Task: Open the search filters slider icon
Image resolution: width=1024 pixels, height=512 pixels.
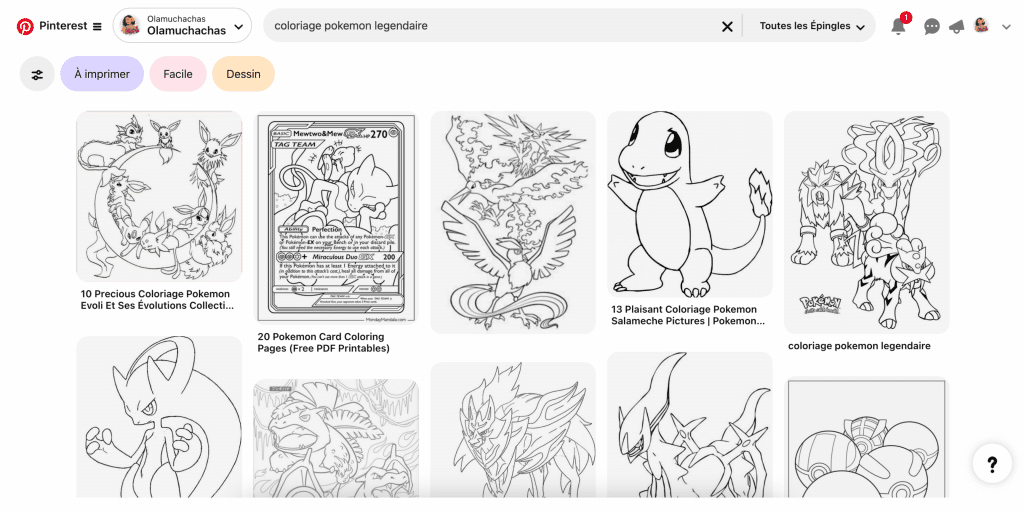Action: [x=37, y=74]
